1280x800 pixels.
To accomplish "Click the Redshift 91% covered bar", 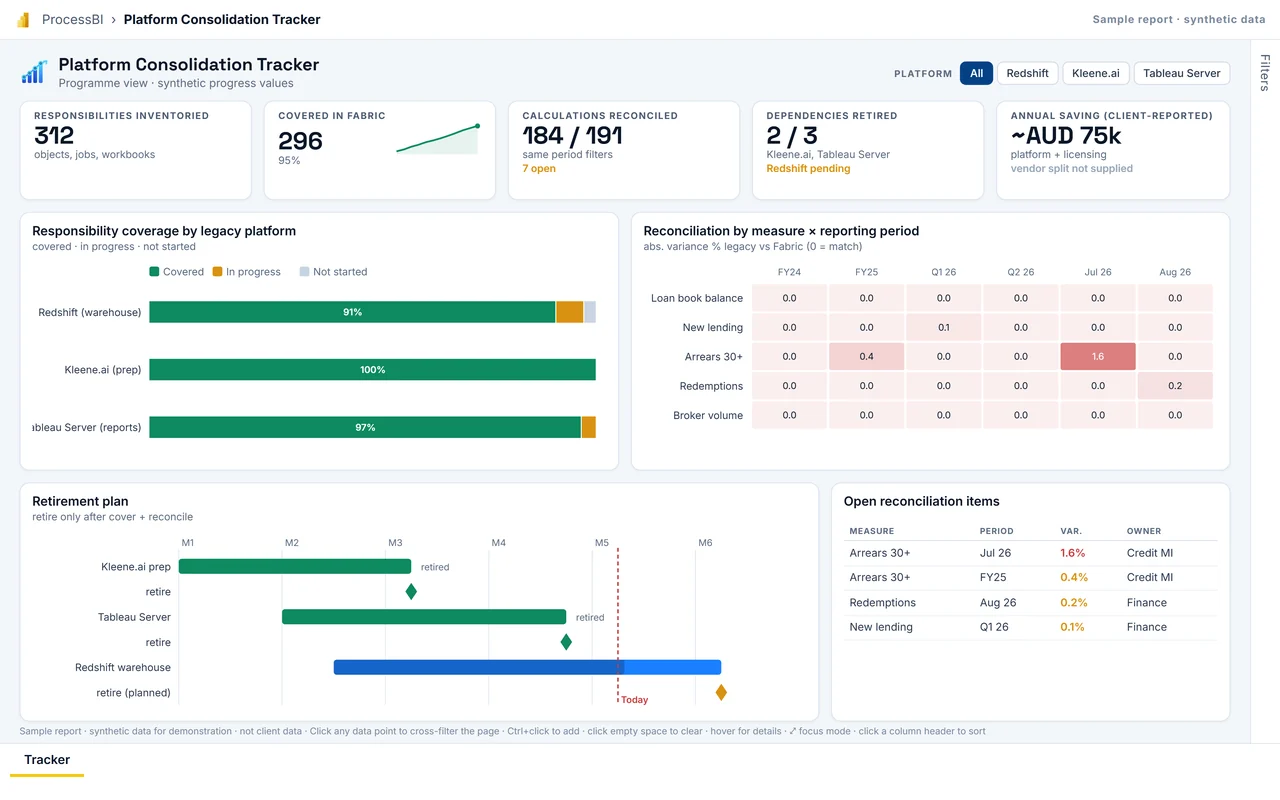I will coord(352,312).
